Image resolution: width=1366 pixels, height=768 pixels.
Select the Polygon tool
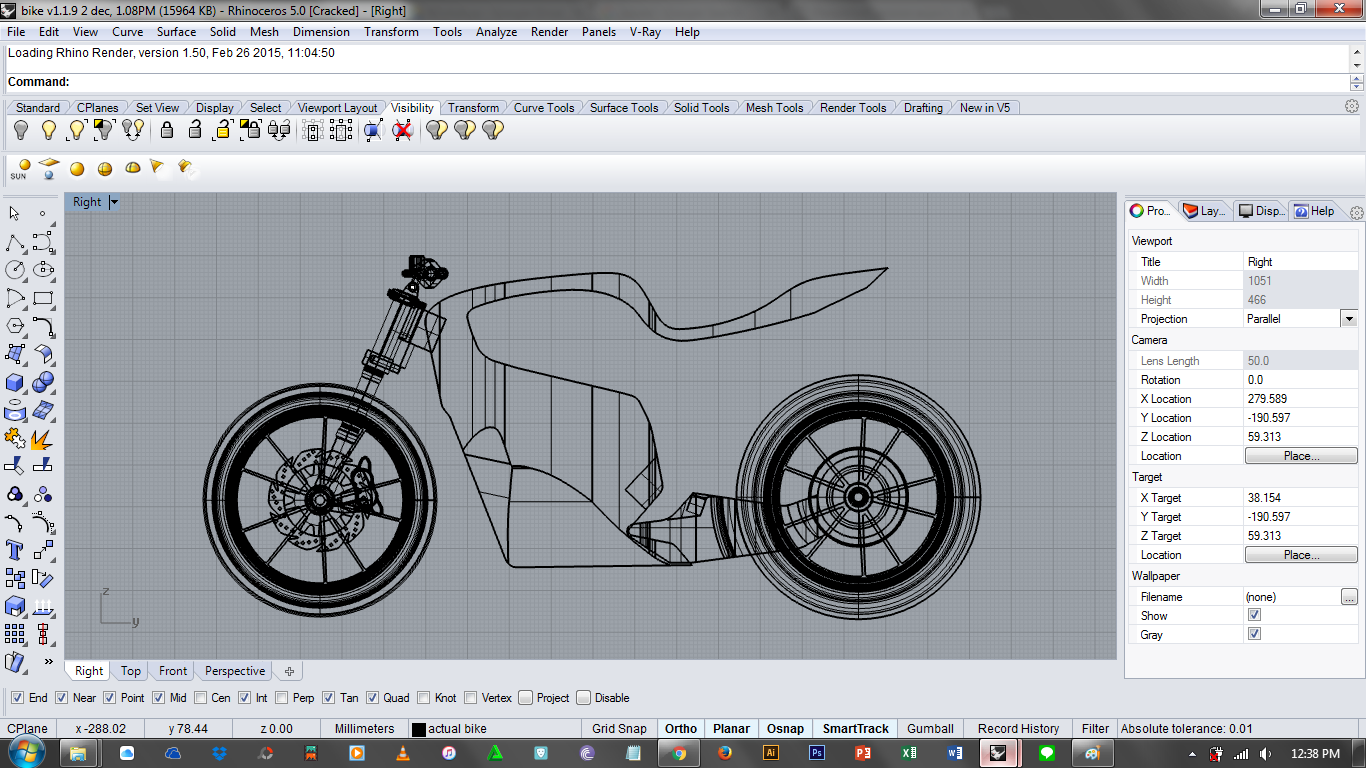click(x=14, y=326)
